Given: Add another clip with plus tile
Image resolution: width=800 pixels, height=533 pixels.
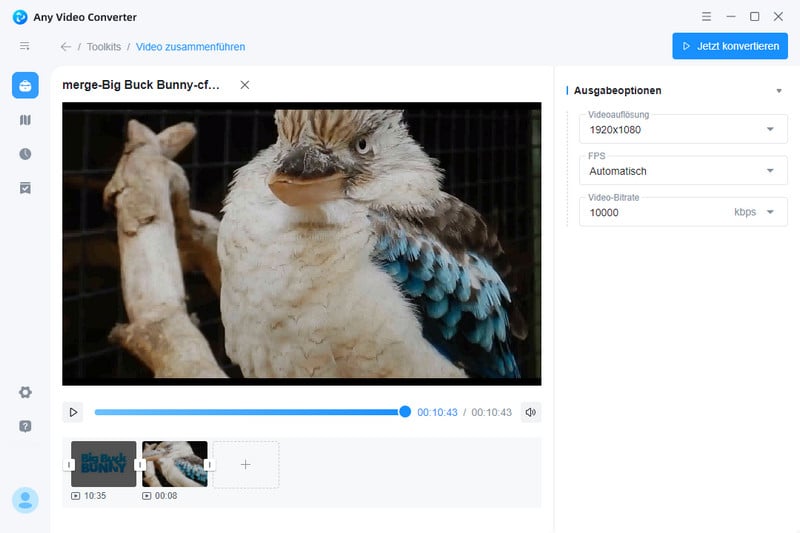Looking at the screenshot, I should coord(245,465).
